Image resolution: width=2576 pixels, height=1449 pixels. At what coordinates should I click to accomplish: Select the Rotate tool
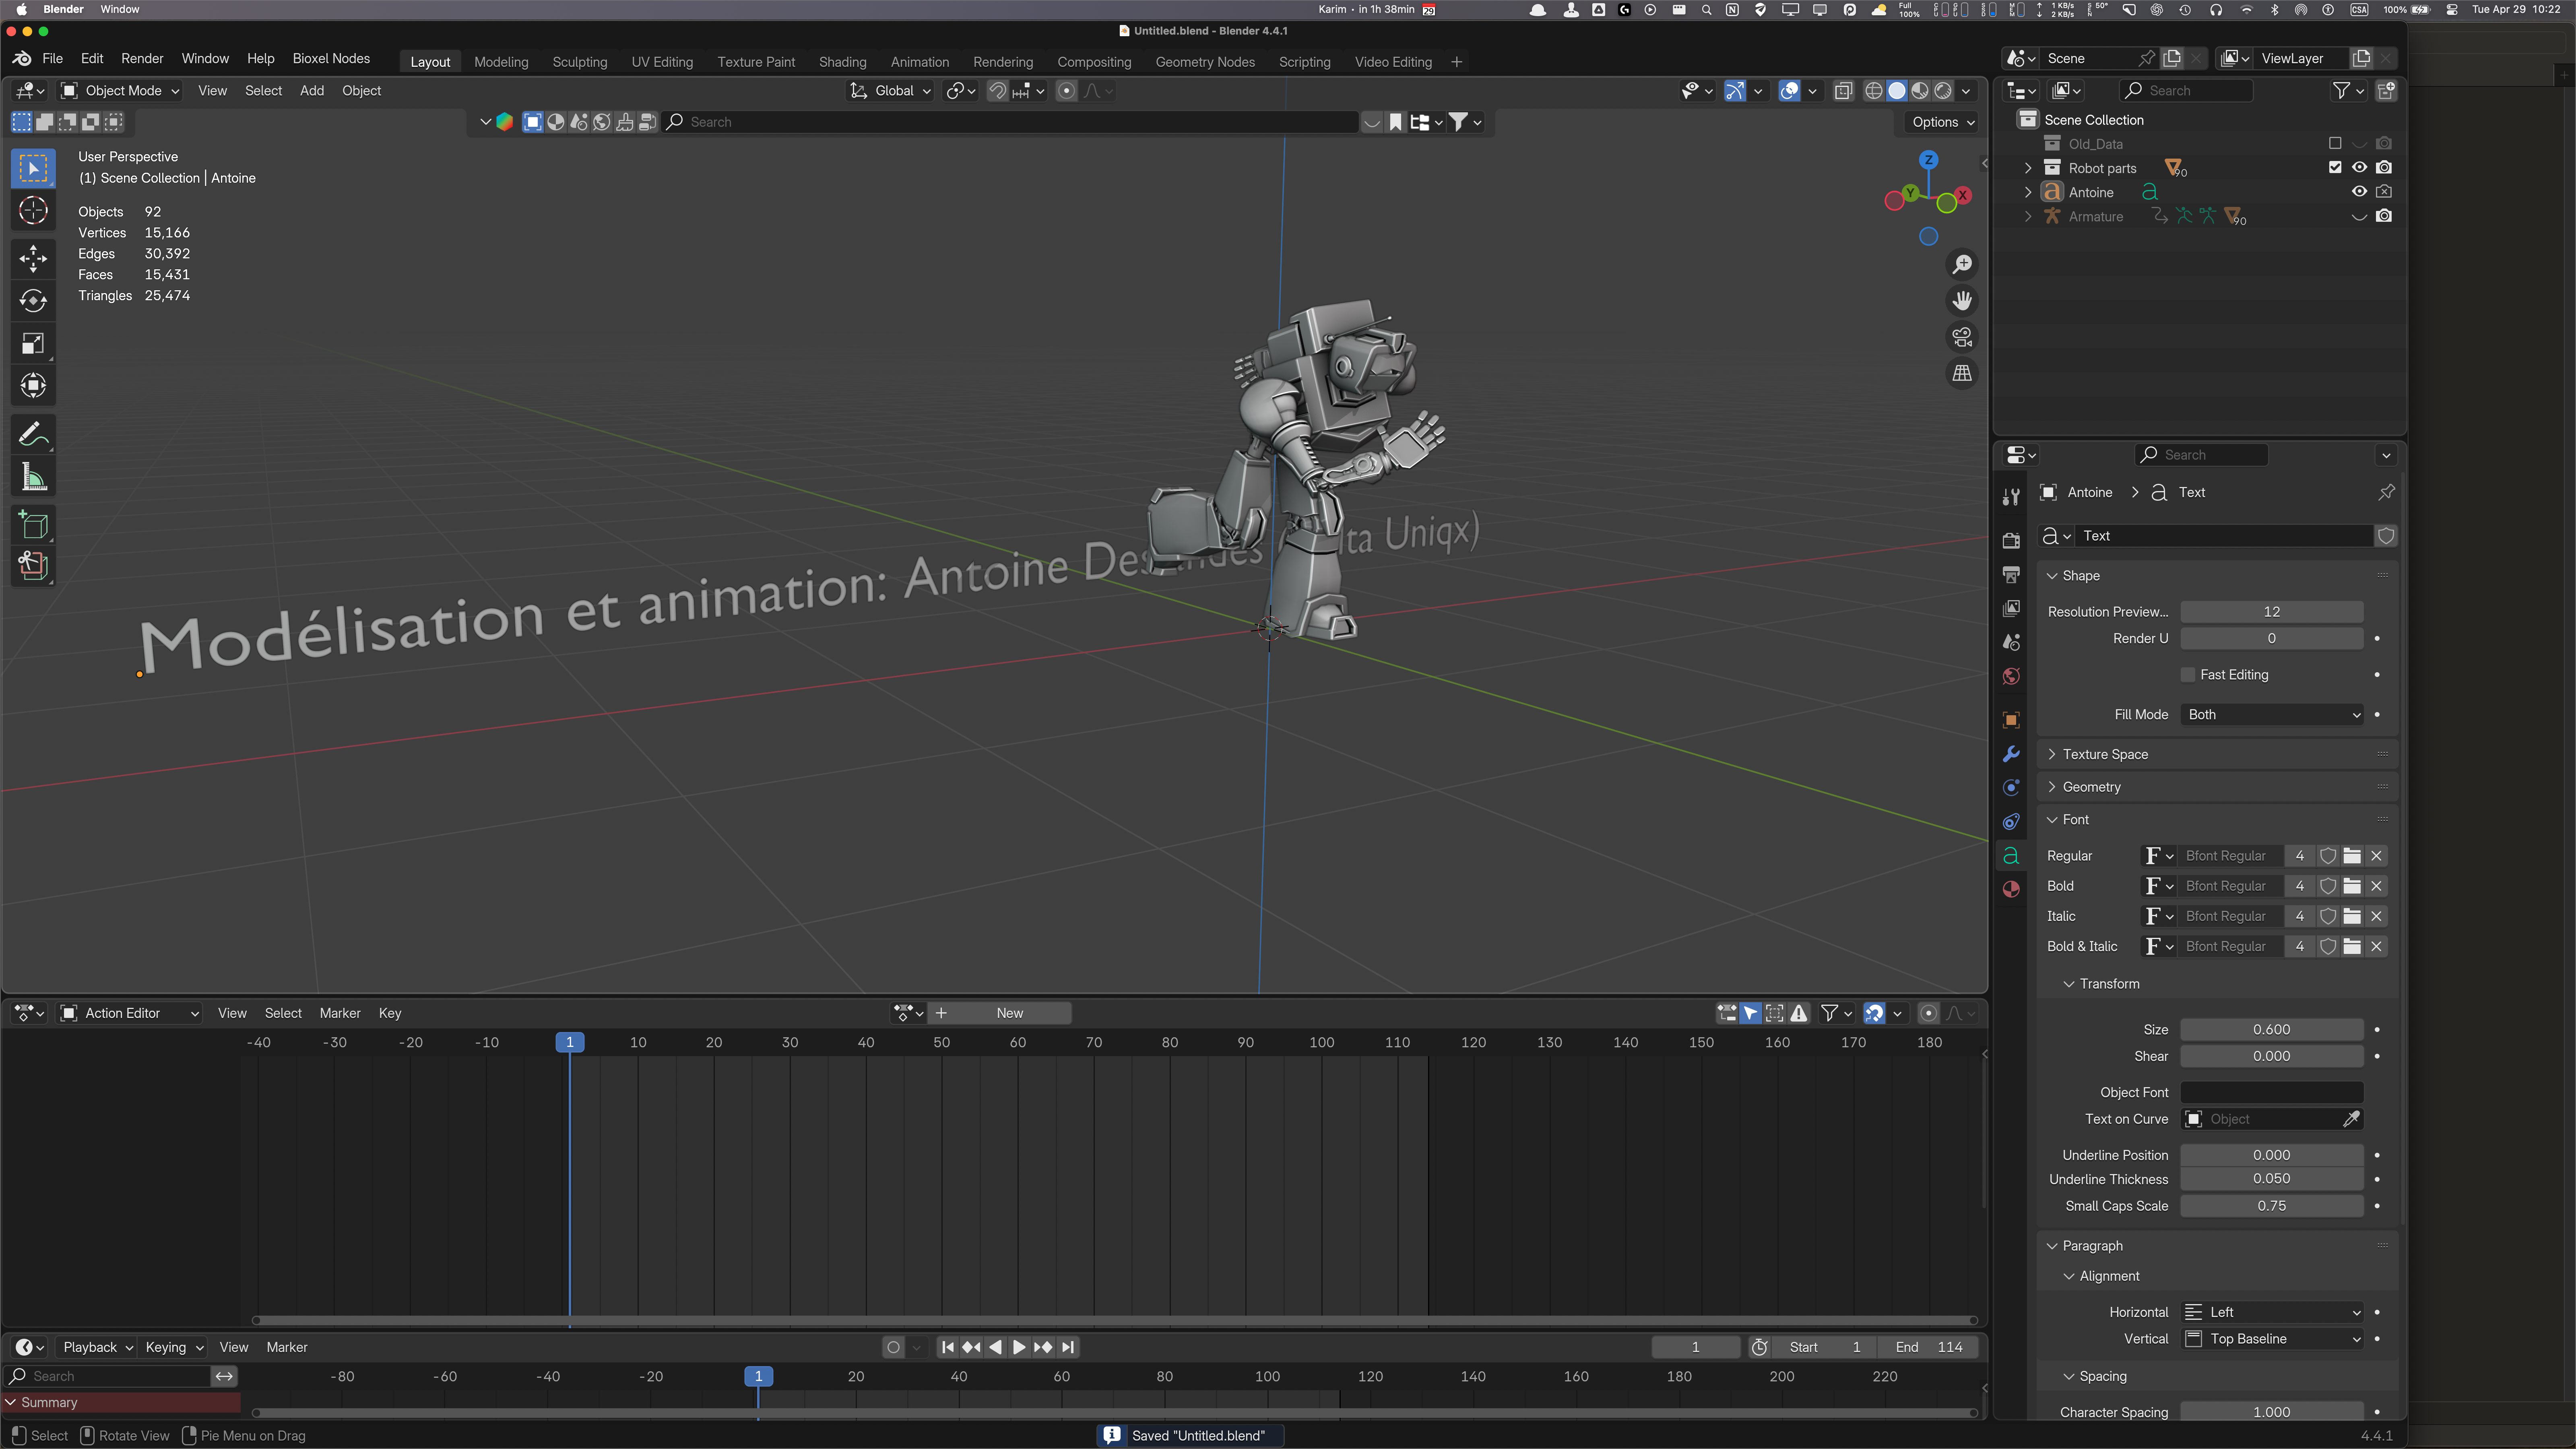(33, 301)
